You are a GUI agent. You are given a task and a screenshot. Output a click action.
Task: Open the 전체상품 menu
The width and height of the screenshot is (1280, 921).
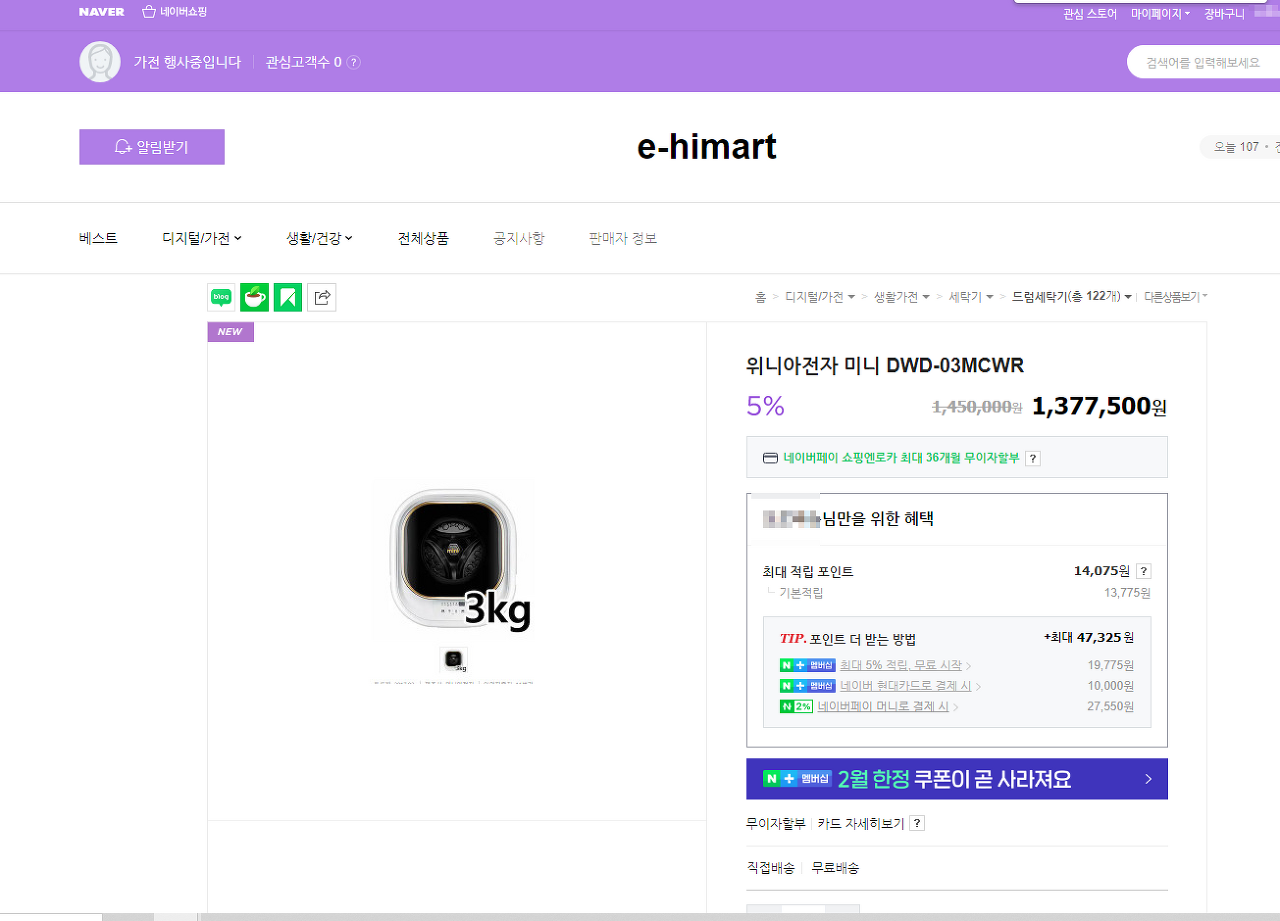(x=423, y=238)
